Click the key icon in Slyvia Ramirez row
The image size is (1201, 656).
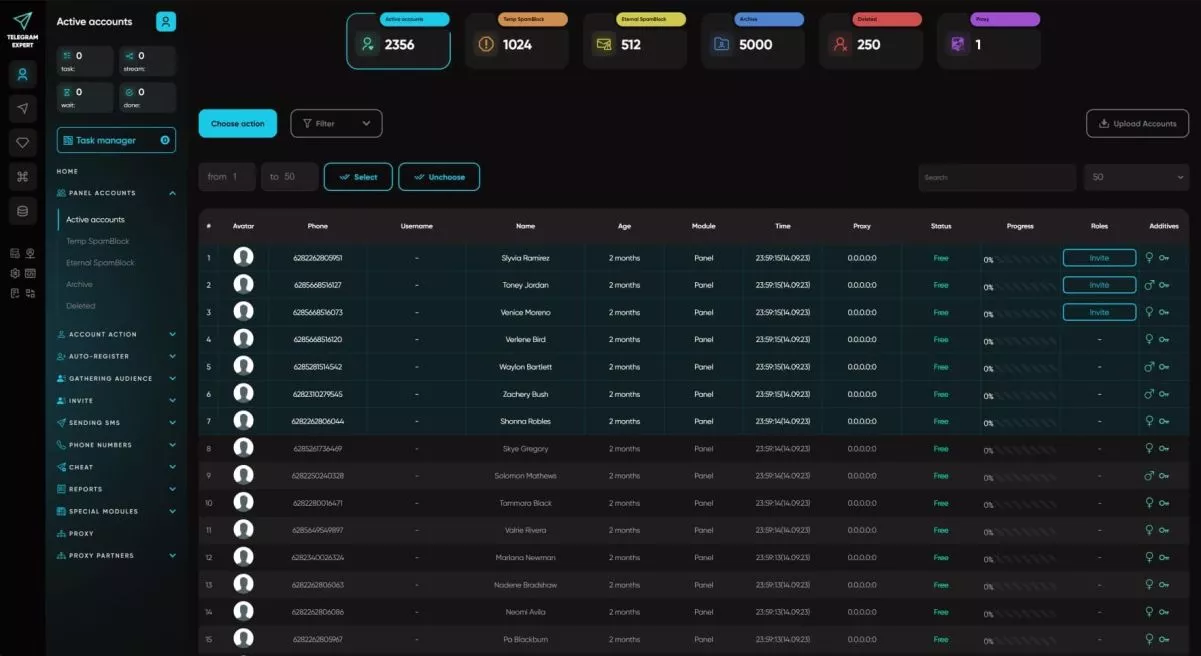click(1164, 258)
